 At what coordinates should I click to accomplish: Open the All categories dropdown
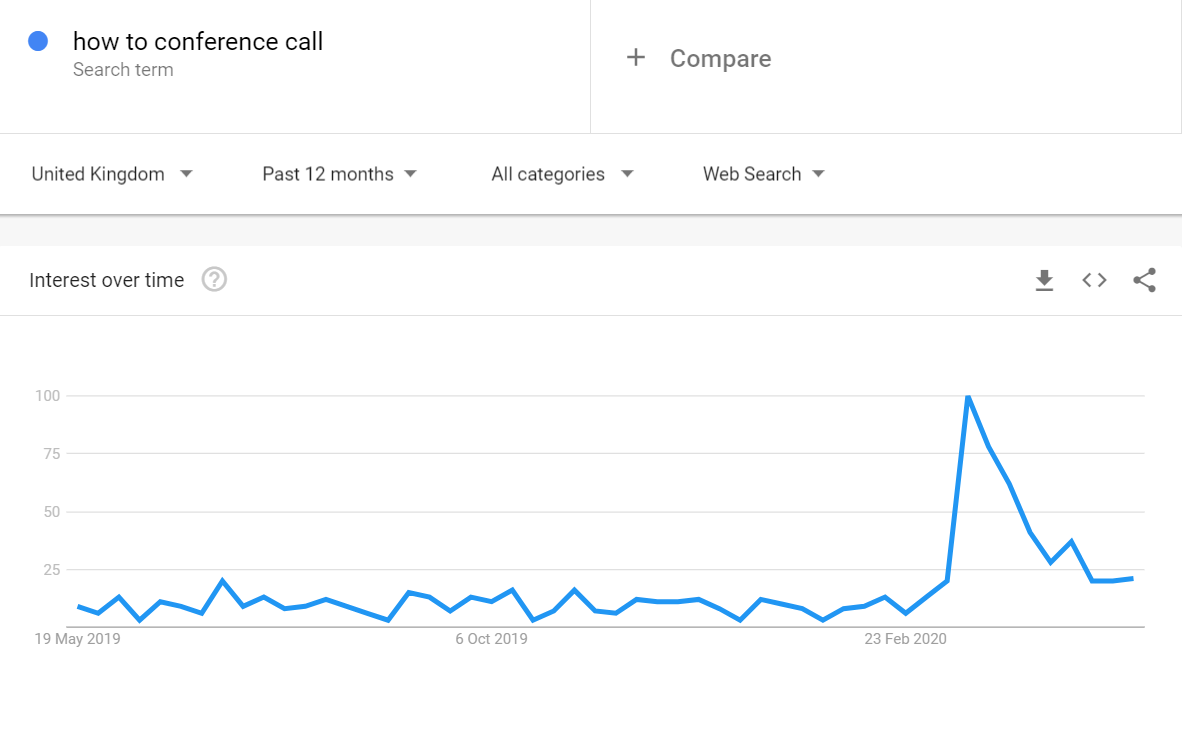[562, 174]
